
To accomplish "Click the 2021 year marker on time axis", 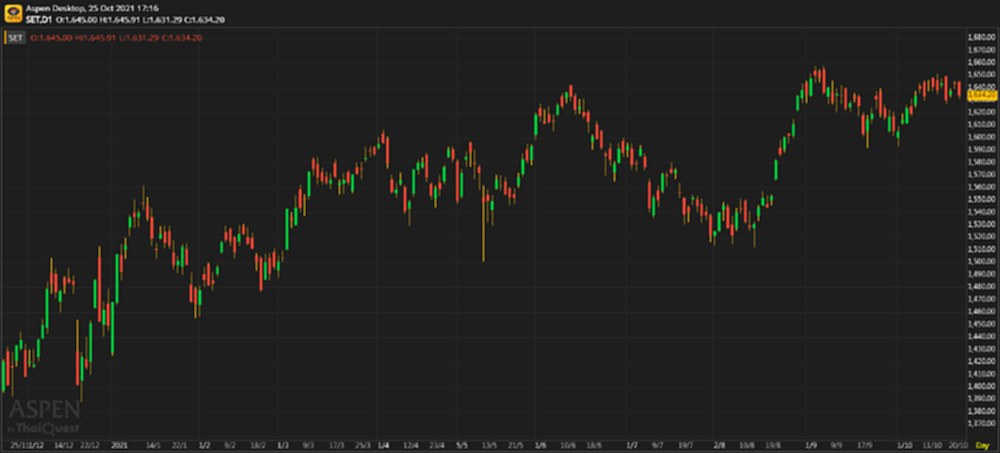I will point(120,445).
